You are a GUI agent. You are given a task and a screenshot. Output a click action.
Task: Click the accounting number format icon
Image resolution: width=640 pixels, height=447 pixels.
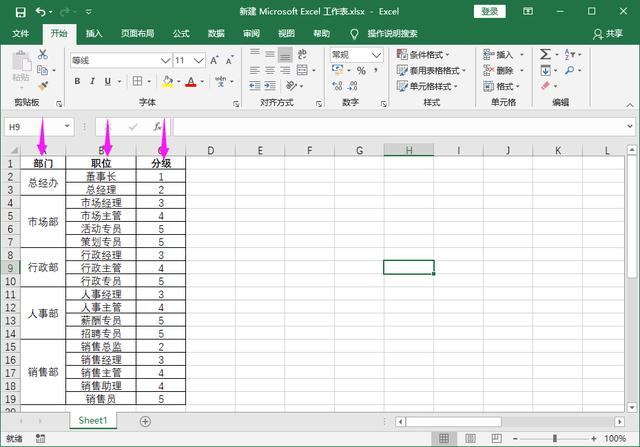click(338, 70)
